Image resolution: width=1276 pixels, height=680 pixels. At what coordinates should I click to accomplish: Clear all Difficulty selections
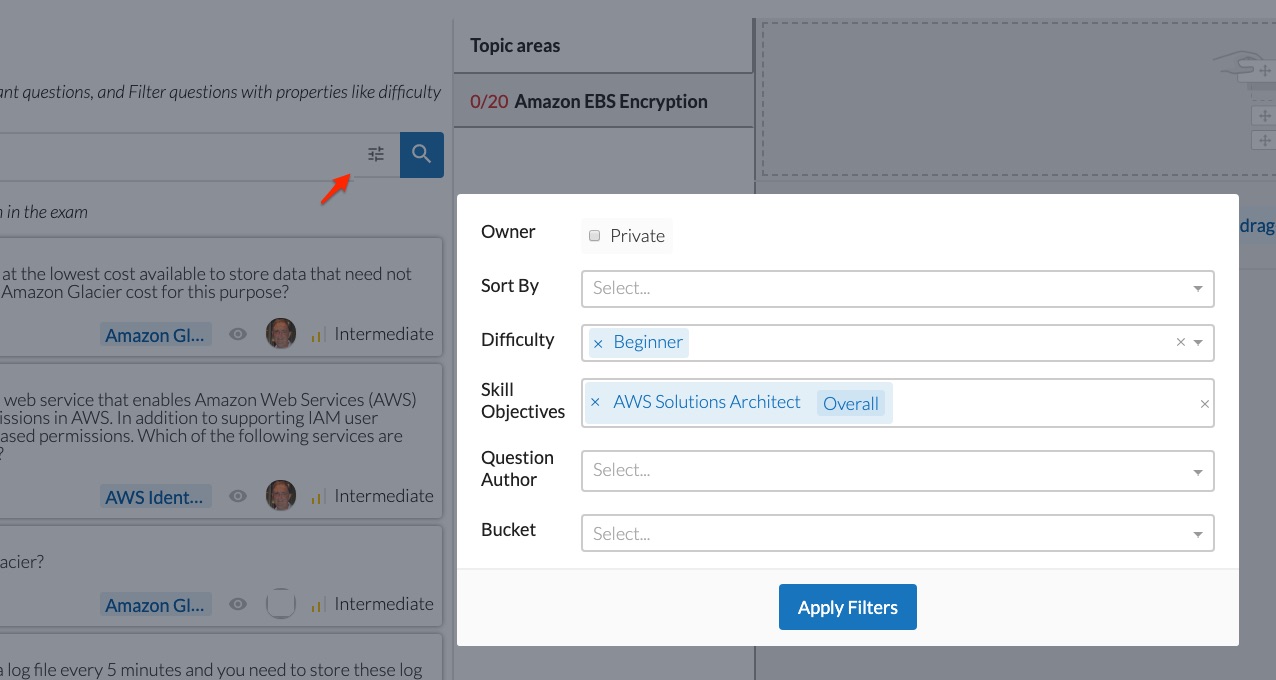click(x=1180, y=342)
